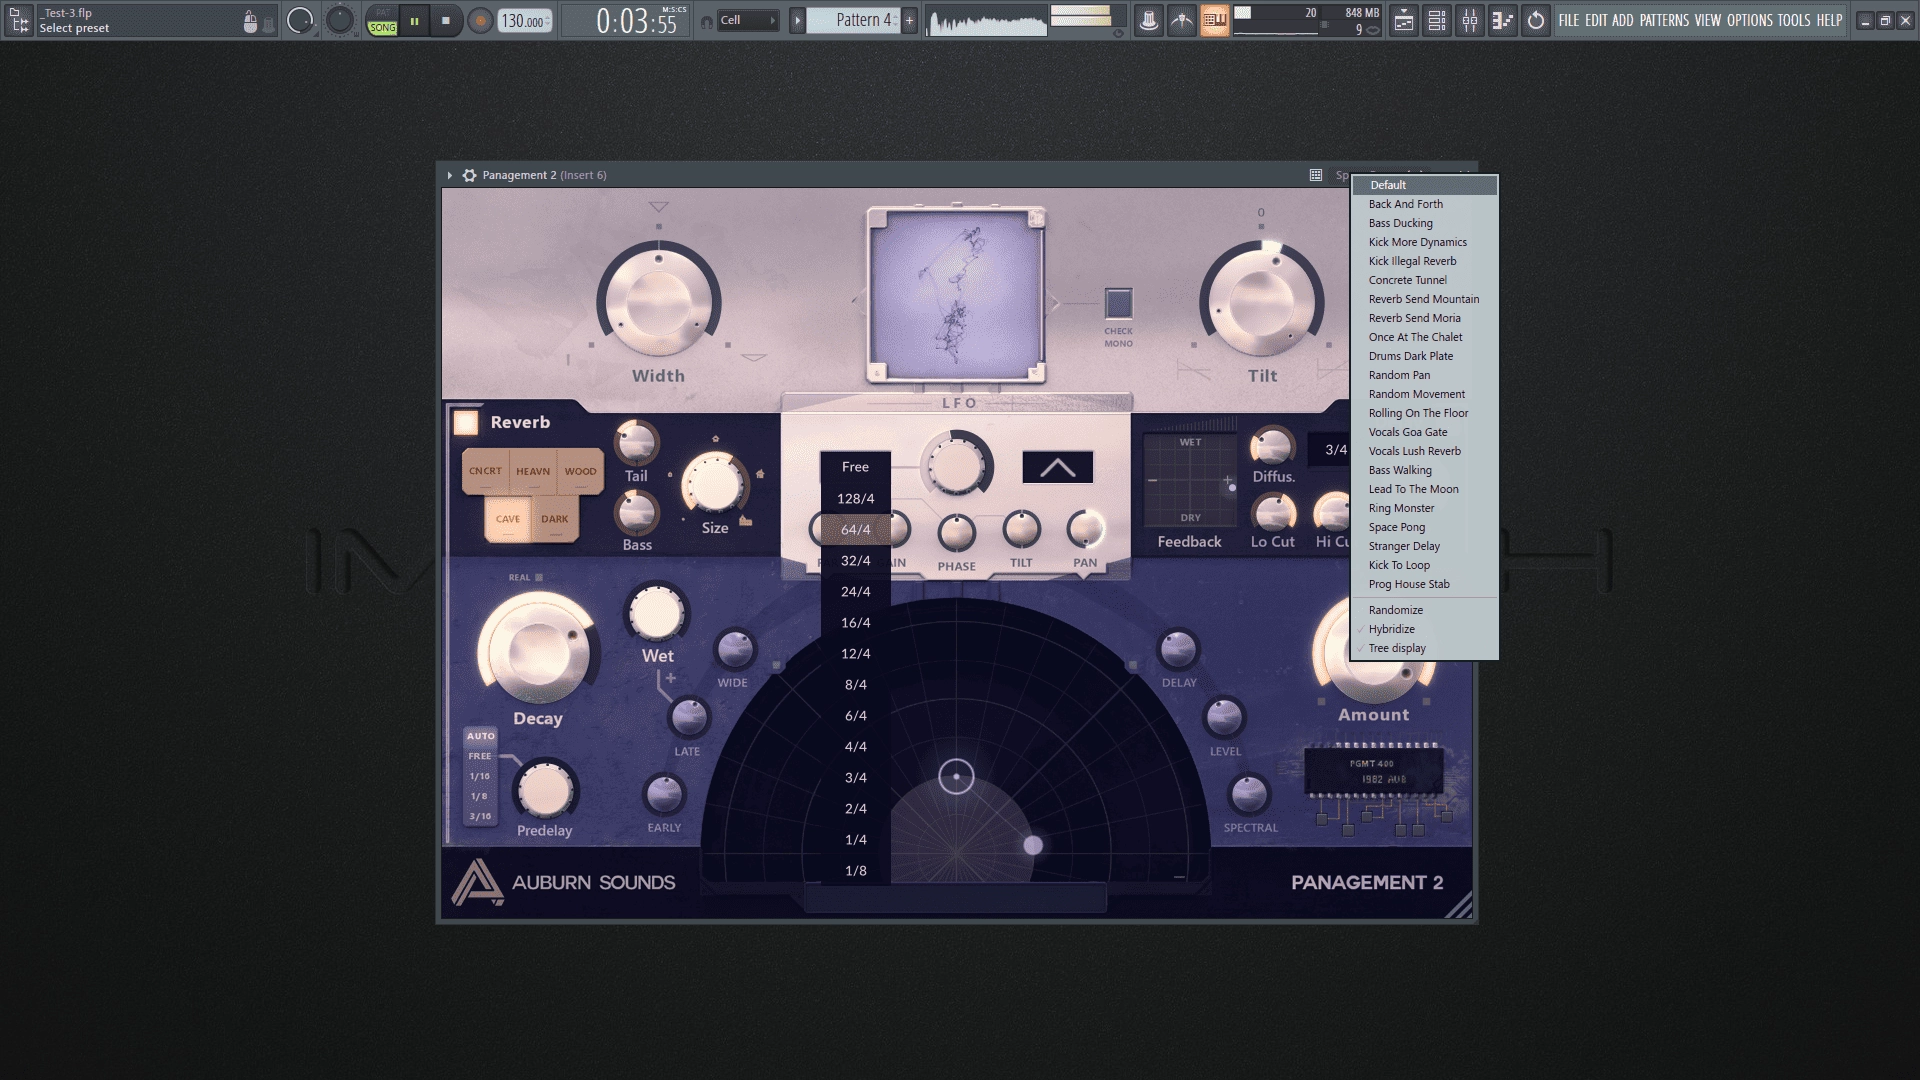1920x1080 pixels.
Task: Open the Mixer icon
Action: [1470, 20]
